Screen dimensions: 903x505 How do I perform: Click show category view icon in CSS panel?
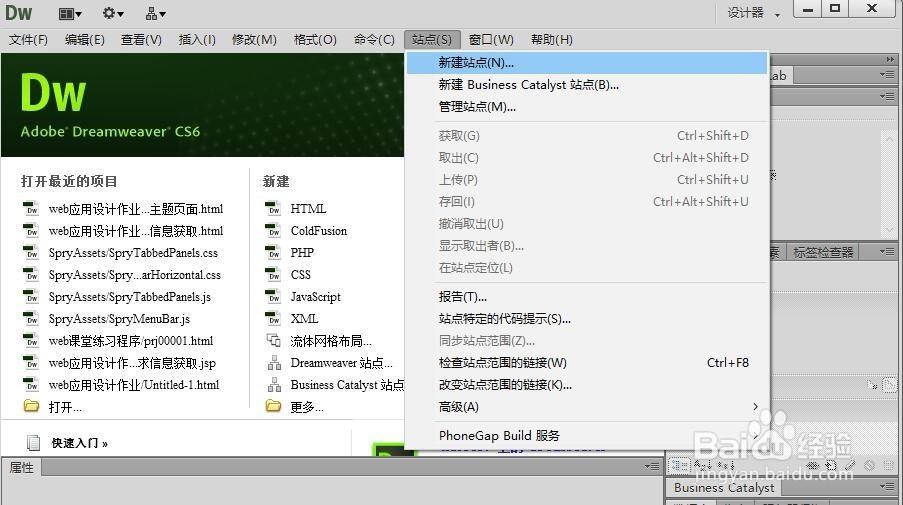click(x=679, y=465)
